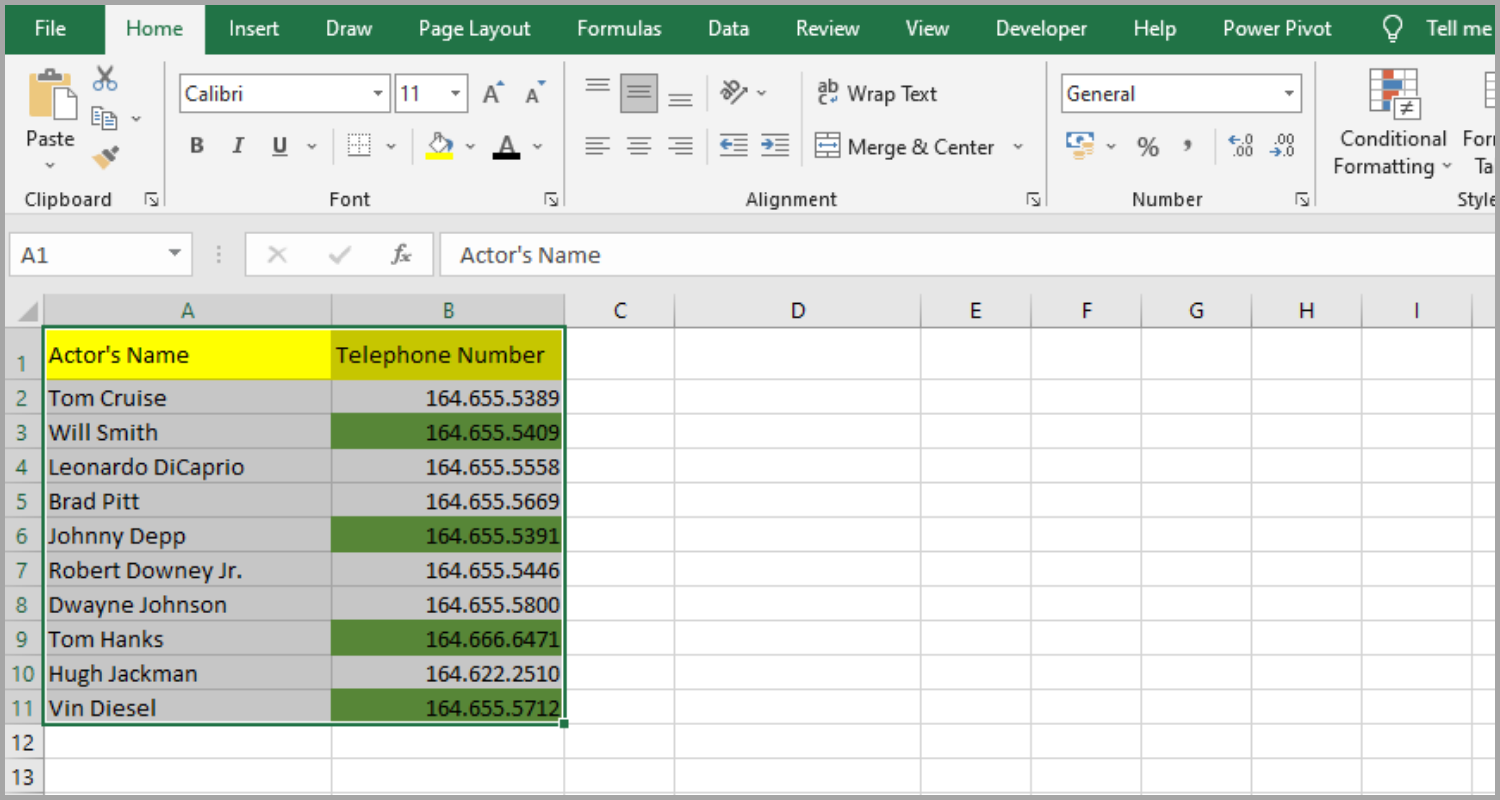Open the Power Pivot tab
Image resolution: width=1500 pixels, height=800 pixels.
pos(1276,29)
